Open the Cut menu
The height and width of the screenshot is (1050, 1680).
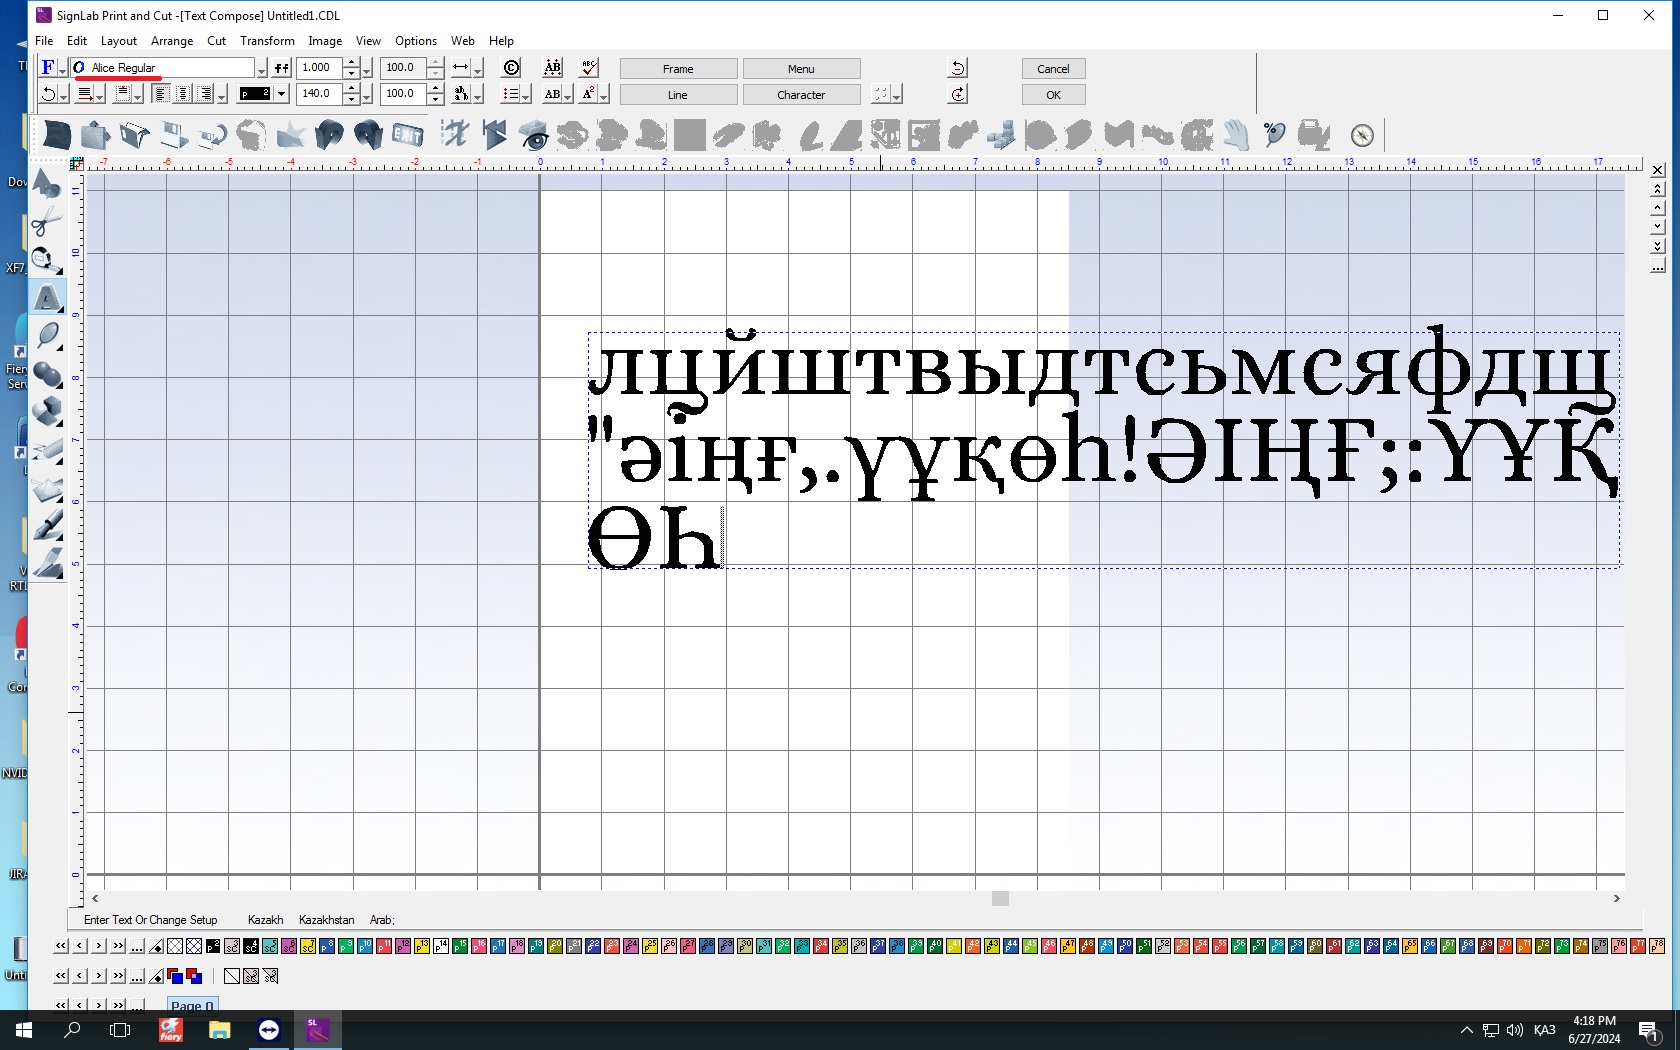click(216, 41)
